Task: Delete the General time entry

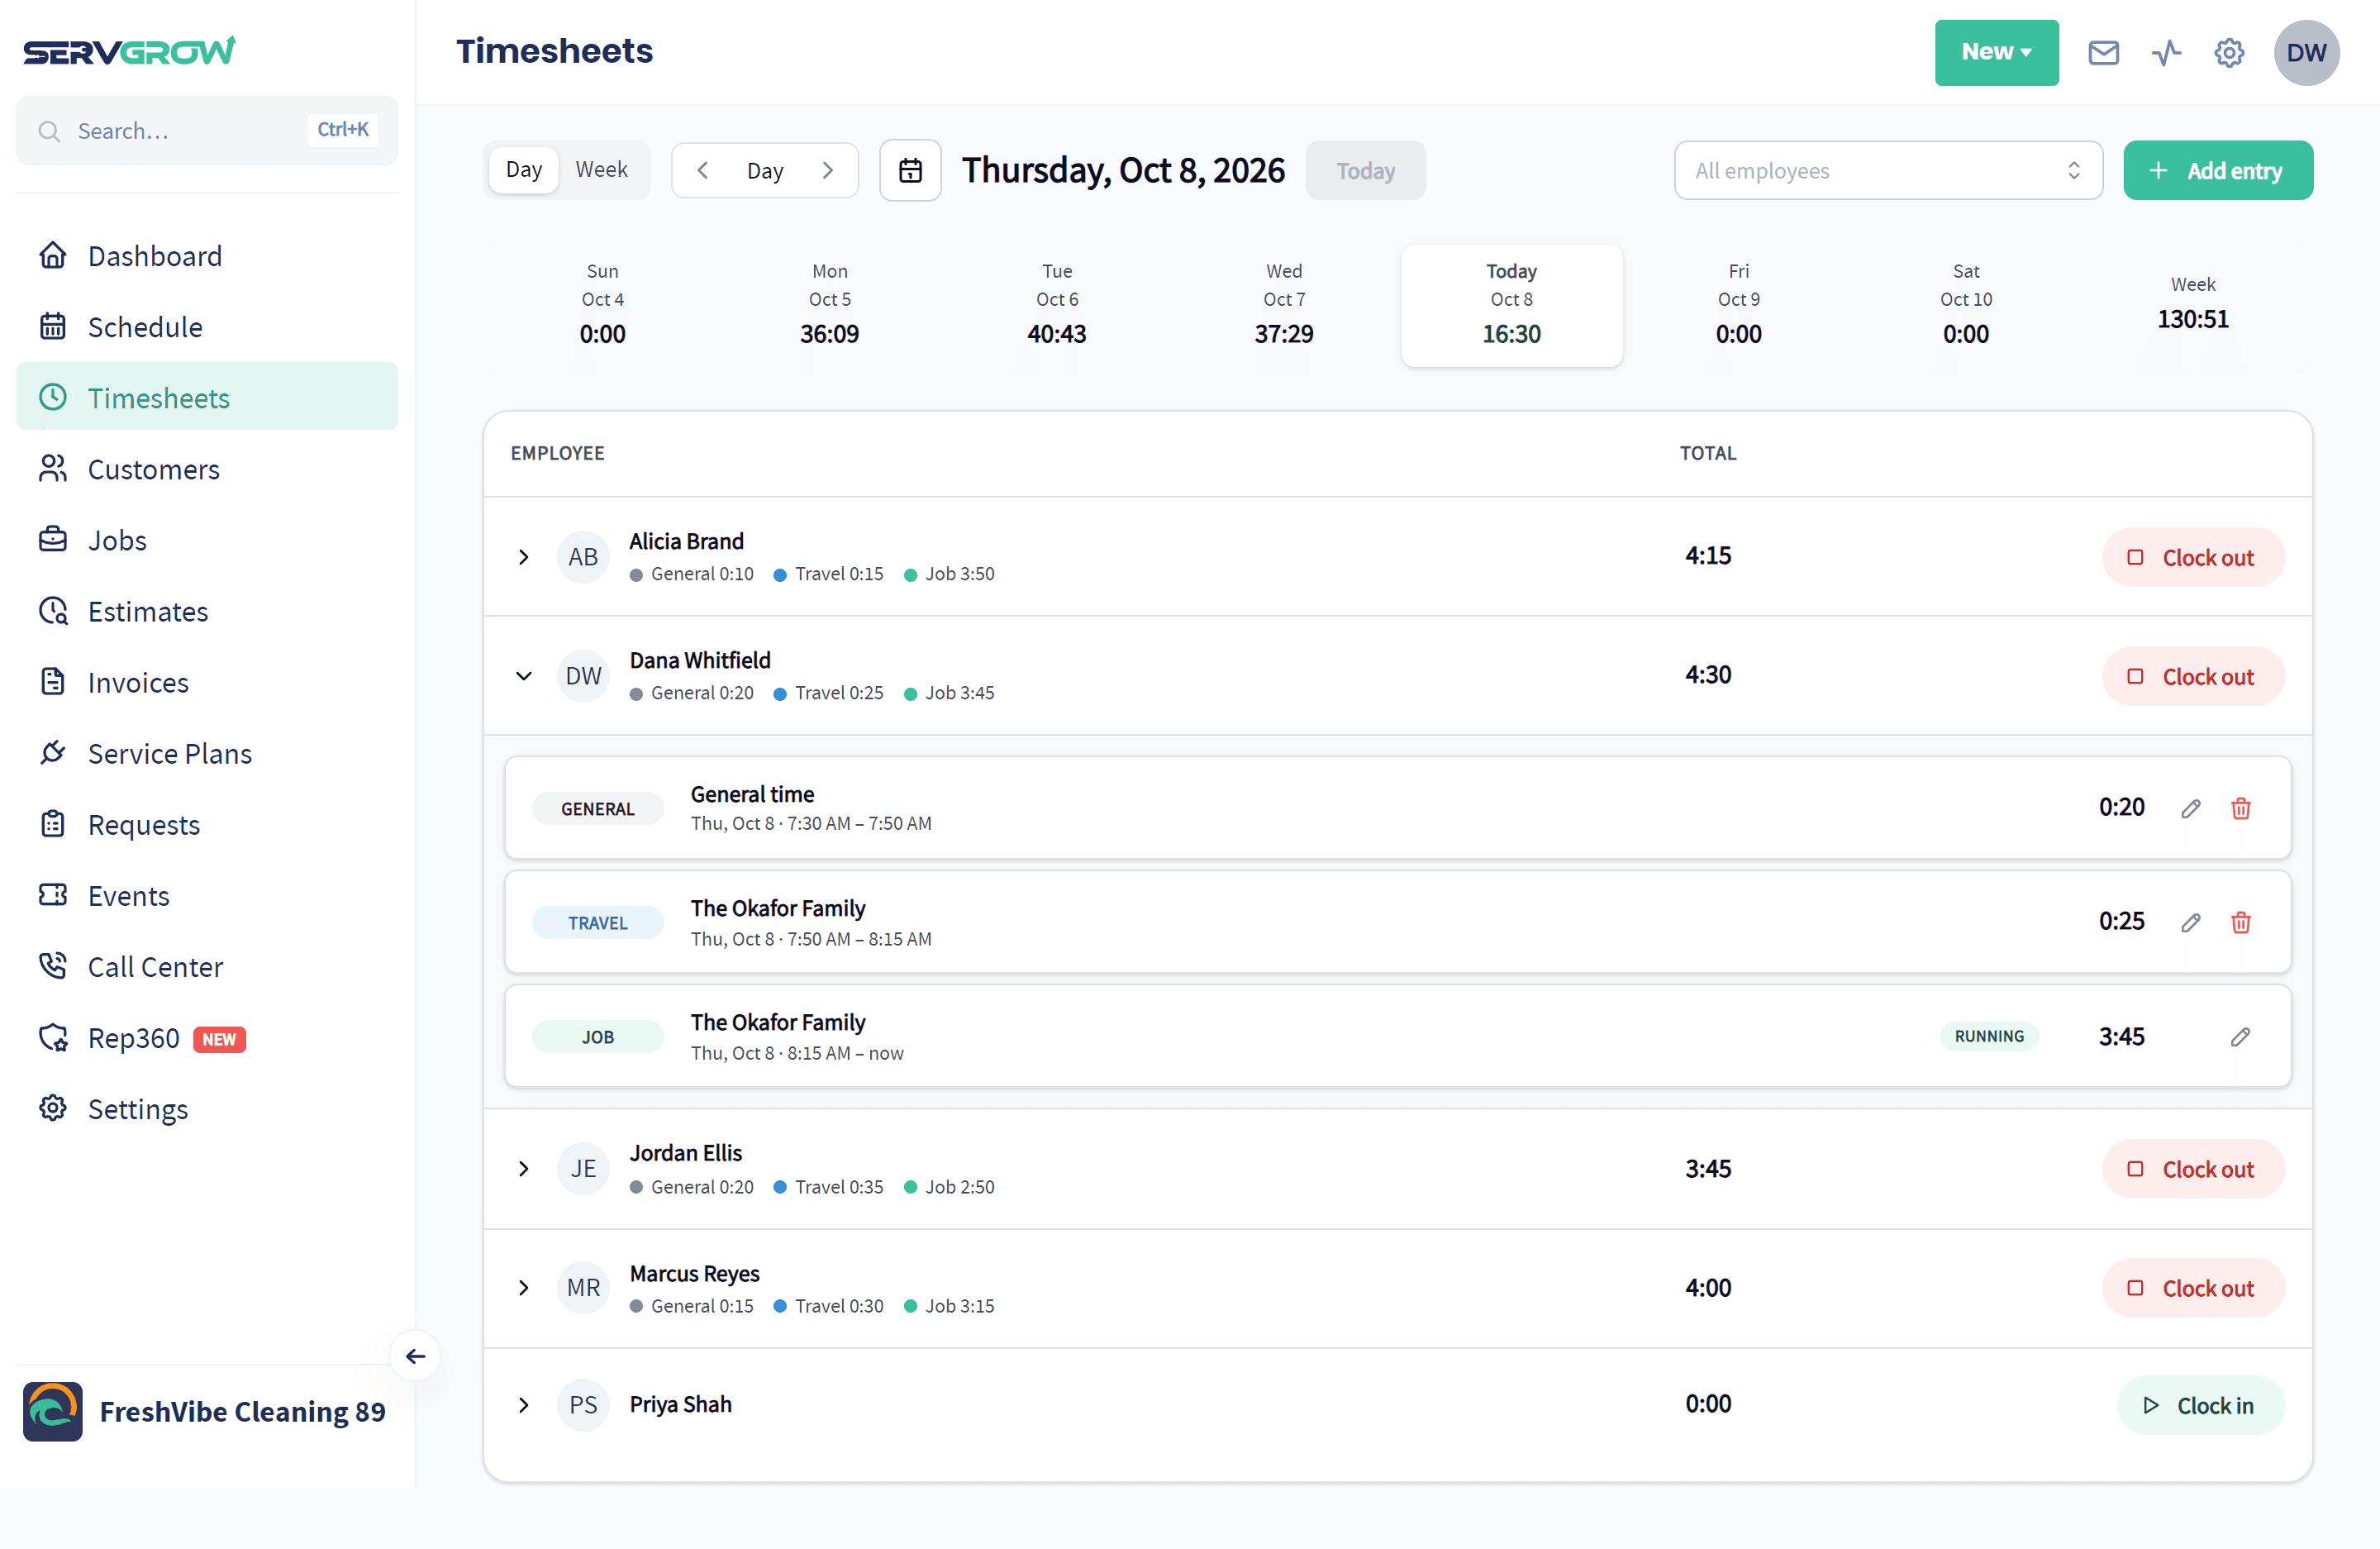Action: tap(2240, 808)
